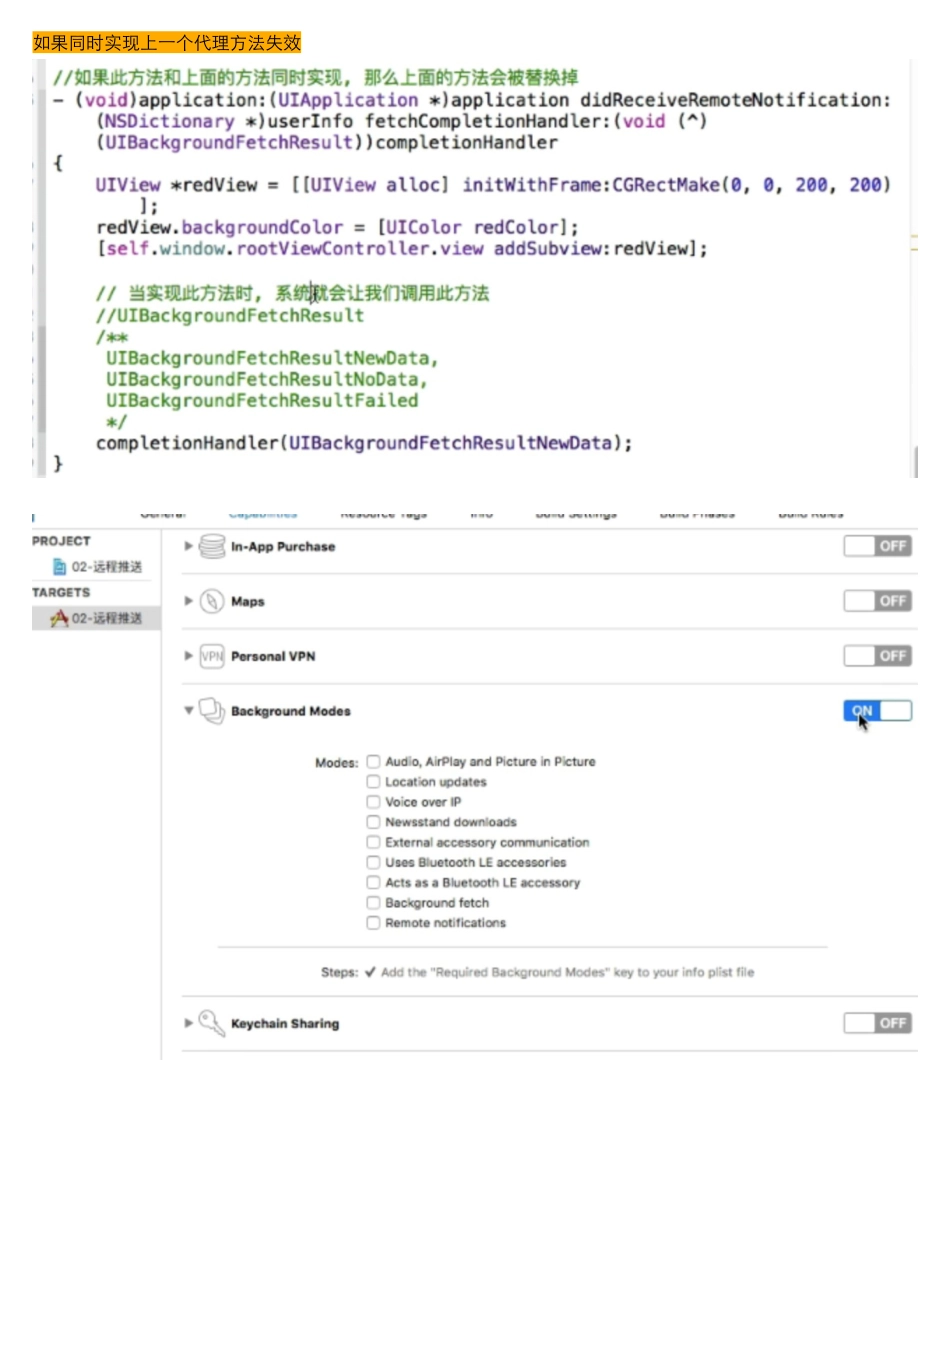Click the completionHandler call line in code

tap(364, 443)
